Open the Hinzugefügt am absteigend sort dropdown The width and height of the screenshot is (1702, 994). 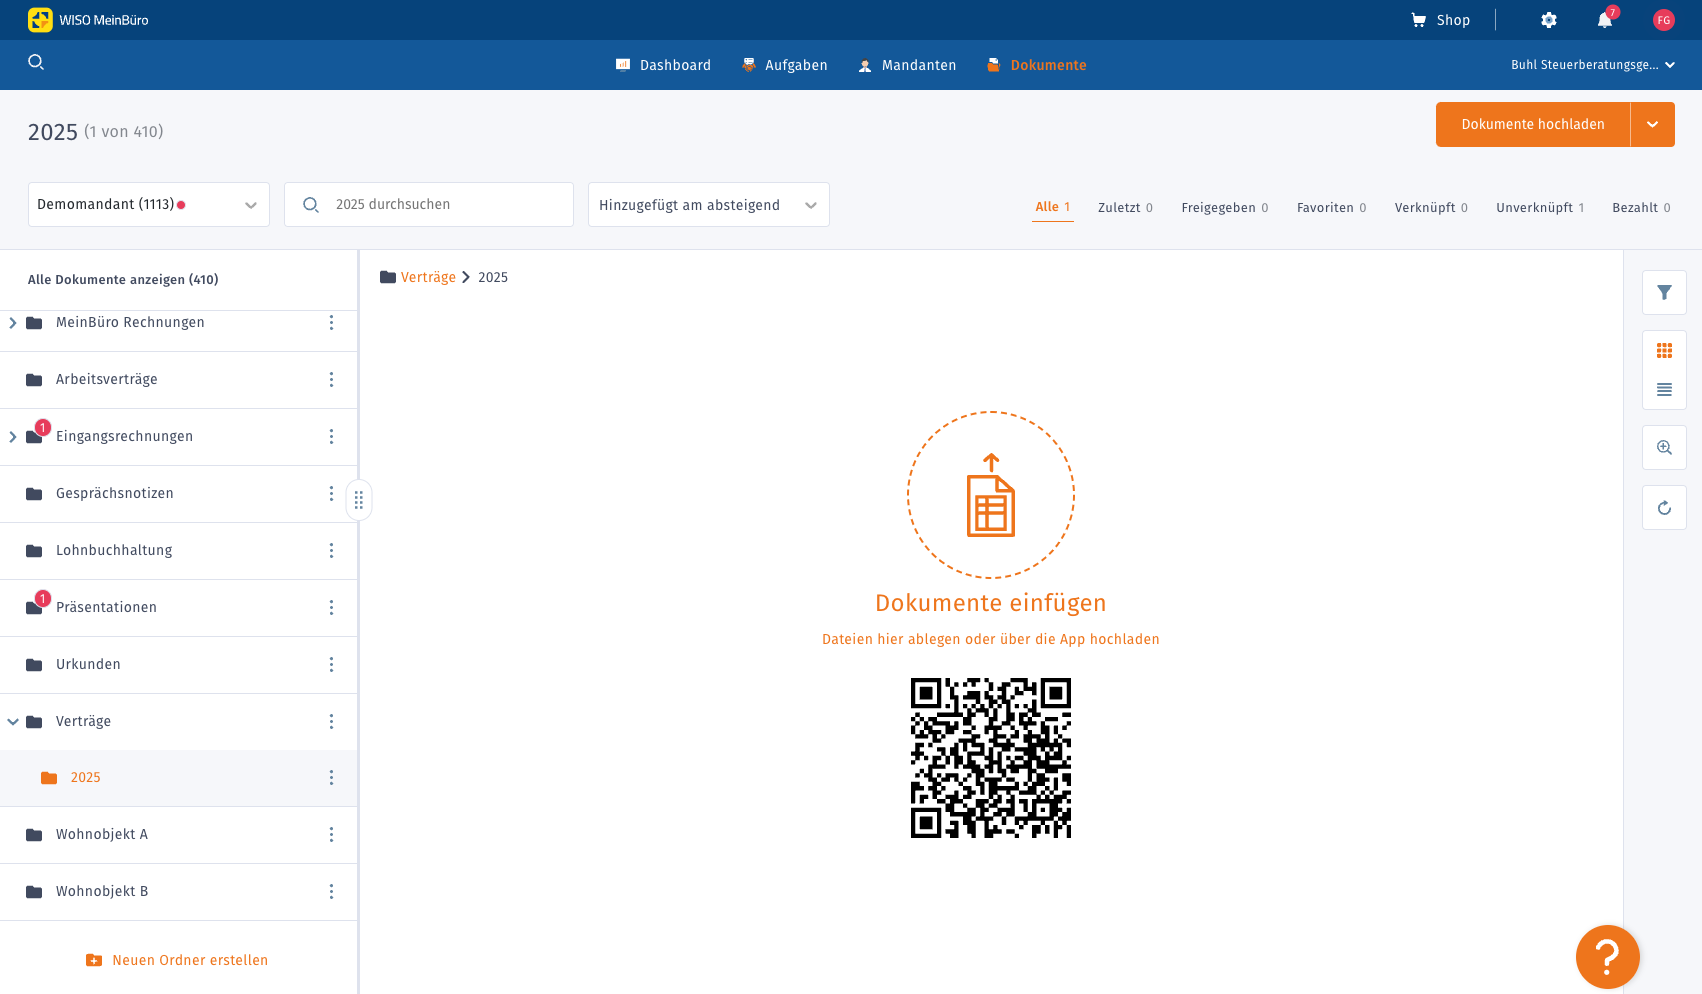coord(709,204)
